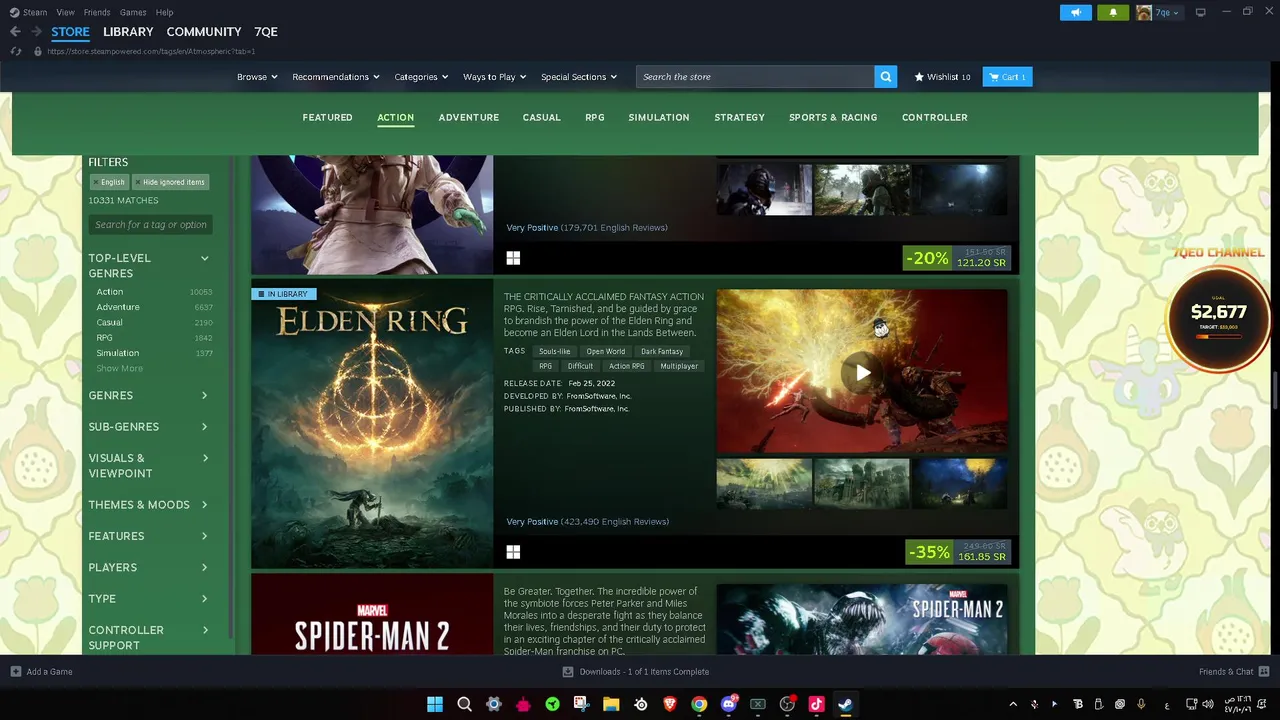This screenshot has height=720, width=1280.
Task: Open the green notifications bell
Action: (x=1113, y=12)
